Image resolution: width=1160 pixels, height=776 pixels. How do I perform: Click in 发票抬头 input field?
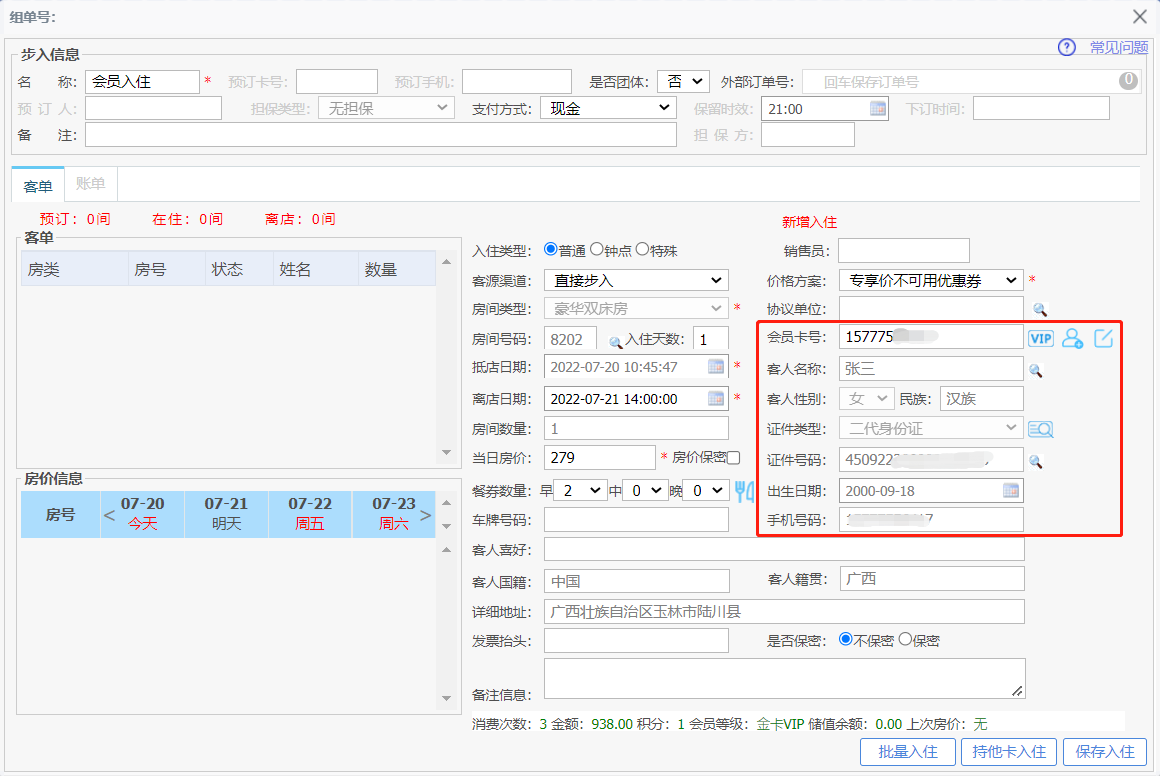636,641
